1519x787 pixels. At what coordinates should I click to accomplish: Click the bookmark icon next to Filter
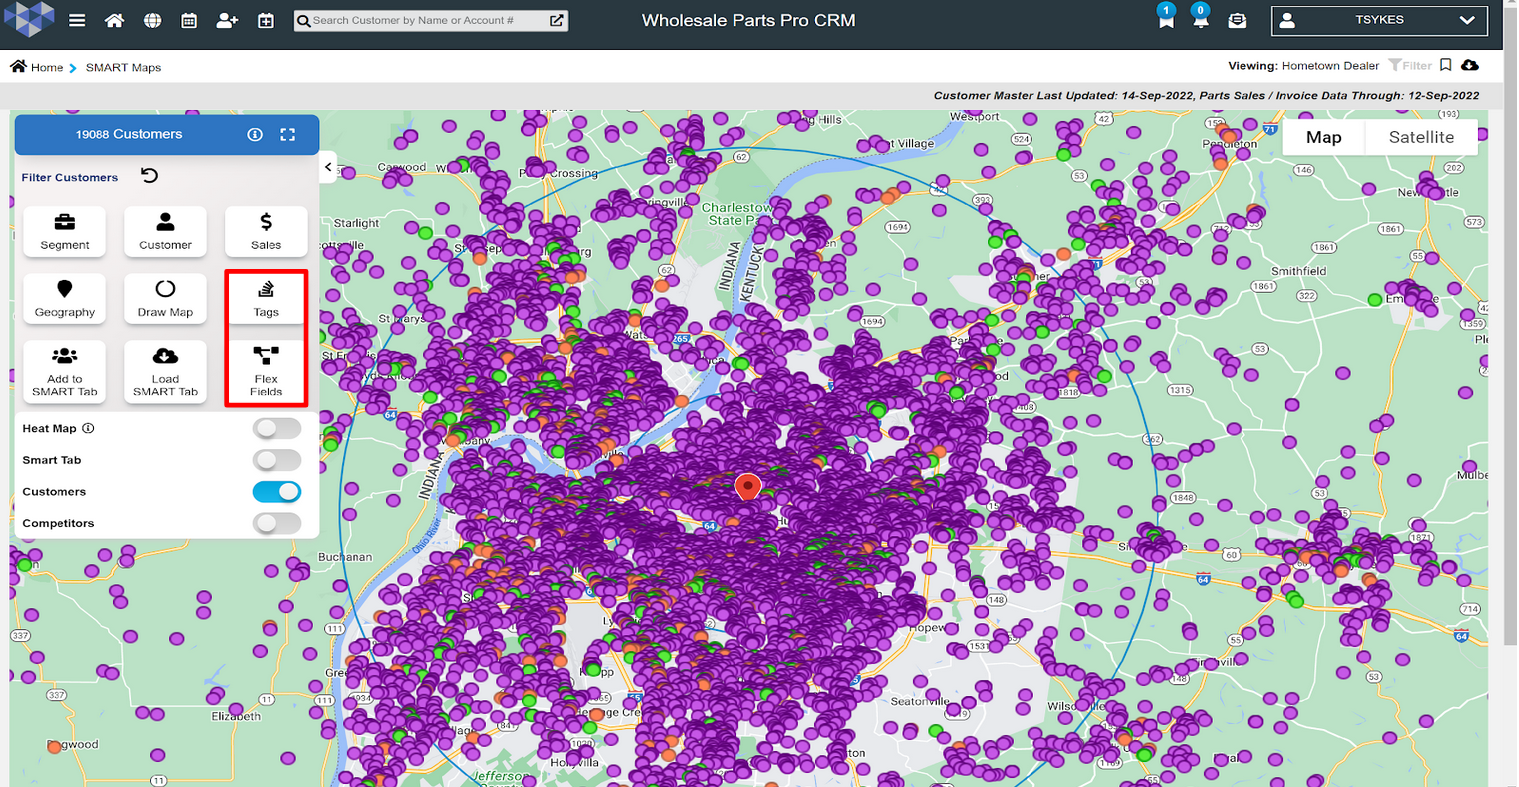1445,65
